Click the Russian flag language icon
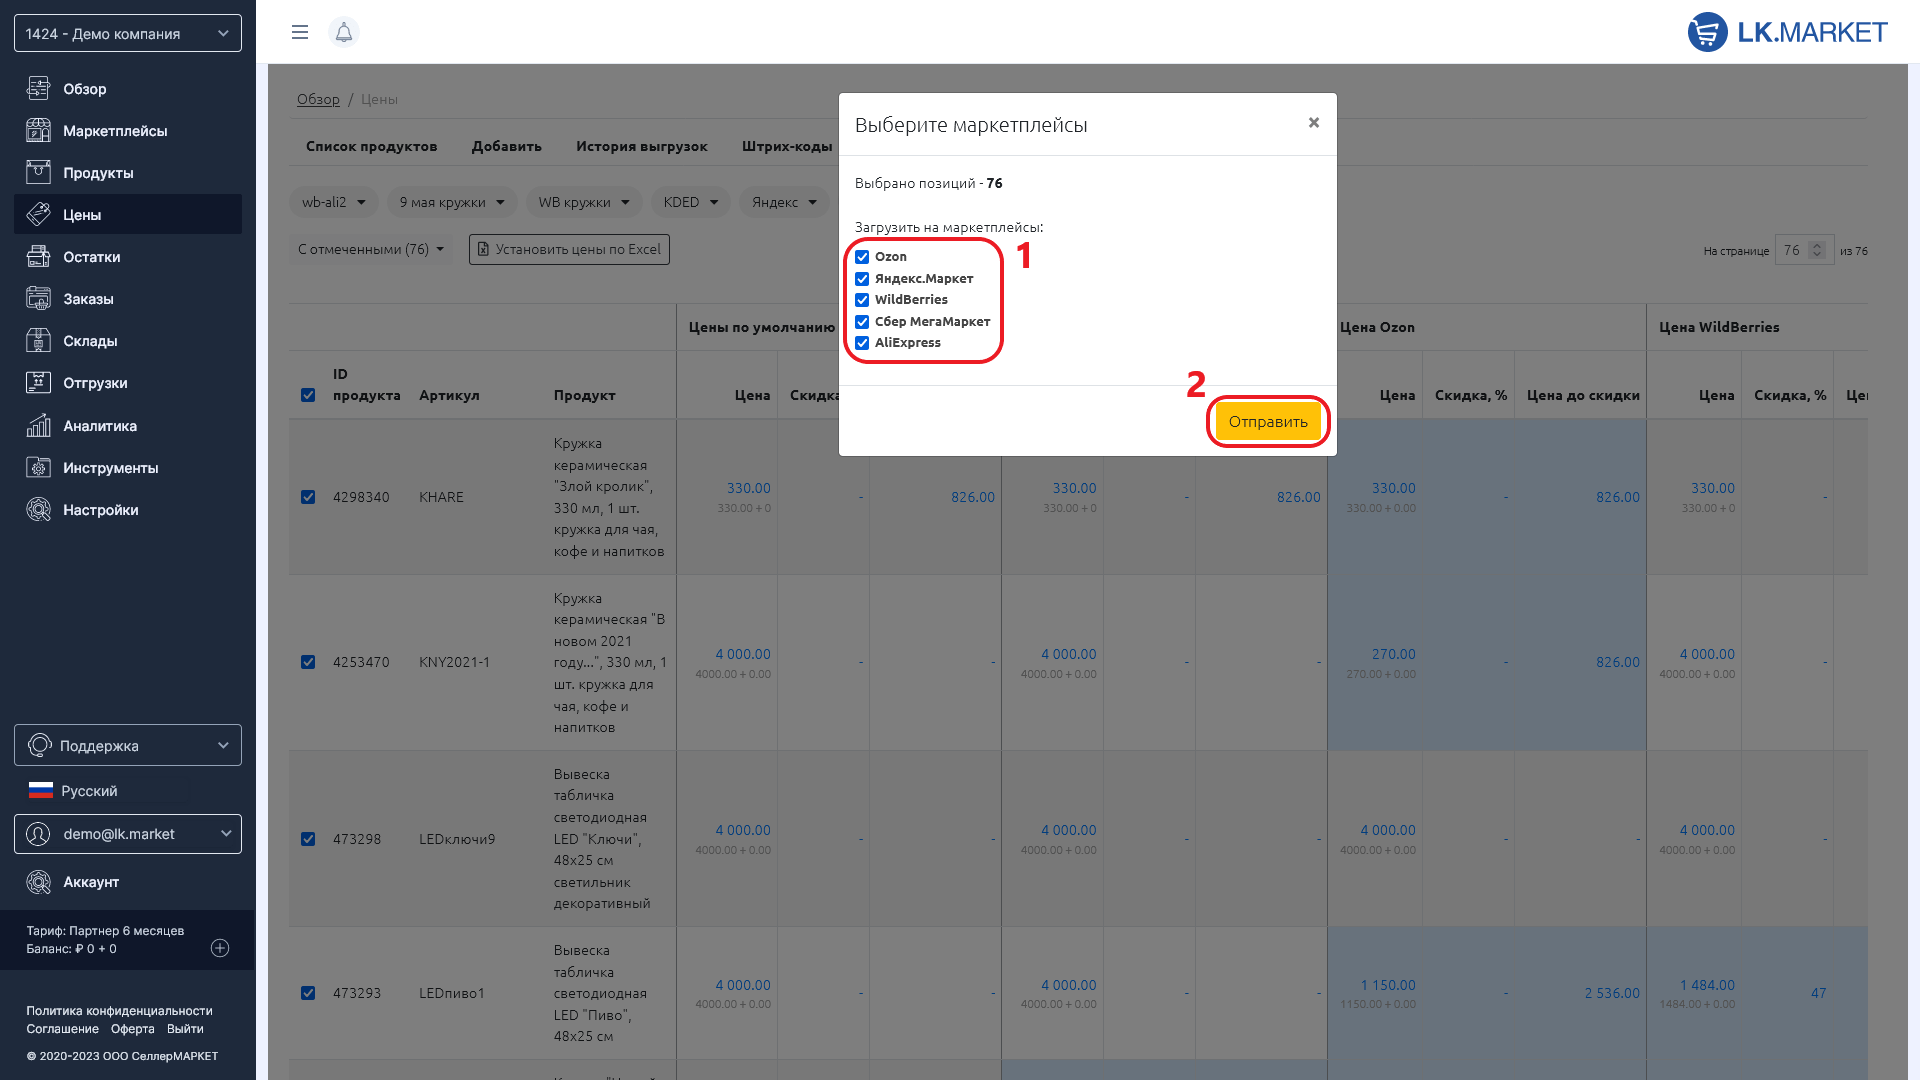 (x=40, y=790)
